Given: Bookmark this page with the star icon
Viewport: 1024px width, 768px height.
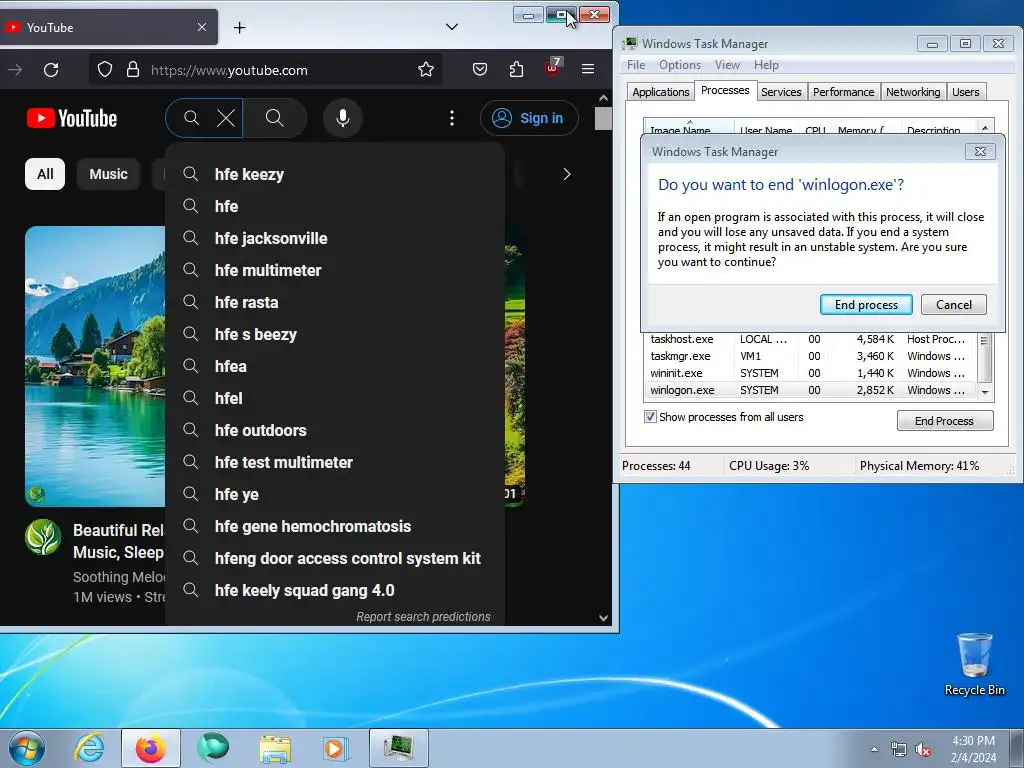Looking at the screenshot, I should [x=426, y=70].
